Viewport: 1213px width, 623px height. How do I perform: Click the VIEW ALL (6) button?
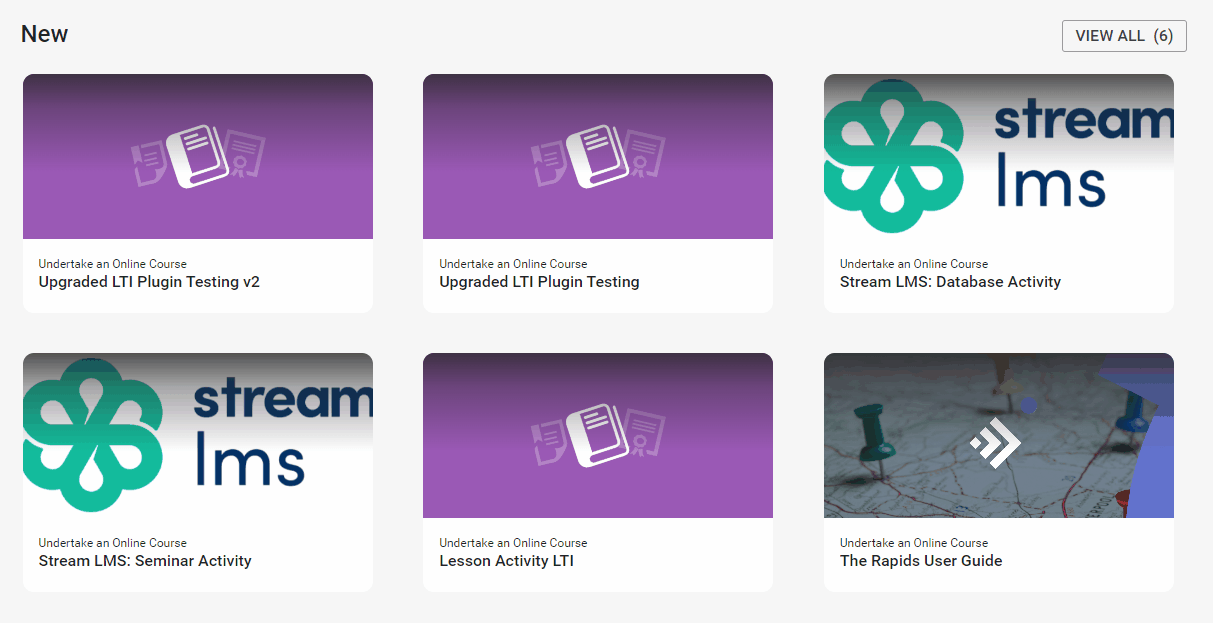coord(1124,36)
